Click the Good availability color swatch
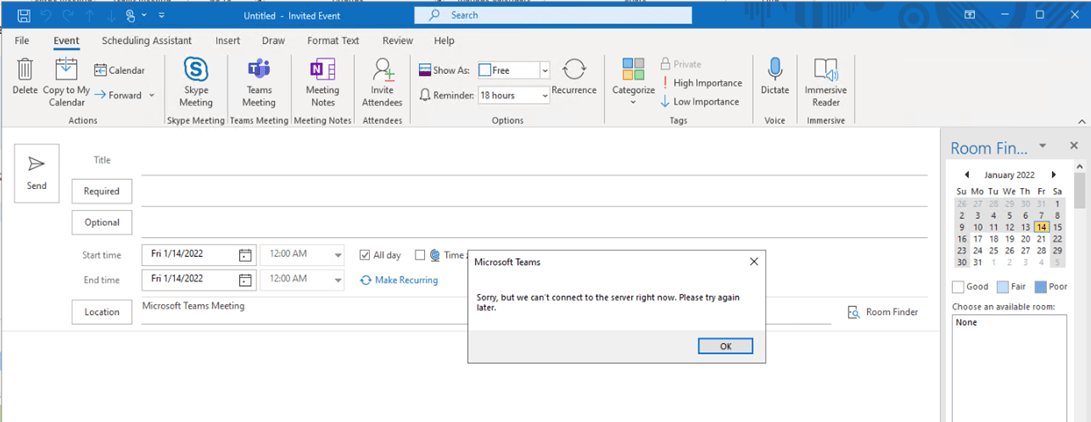The height and width of the screenshot is (422, 1091). (x=958, y=287)
